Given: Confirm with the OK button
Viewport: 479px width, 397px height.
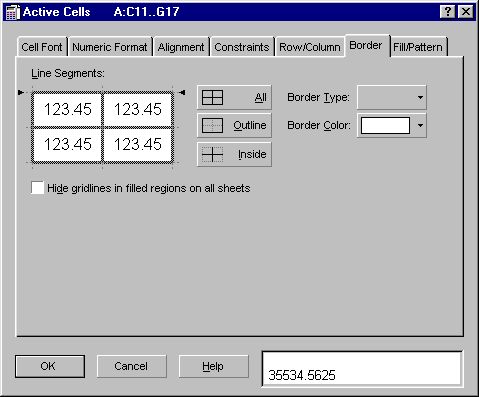Looking at the screenshot, I should 50,366.
